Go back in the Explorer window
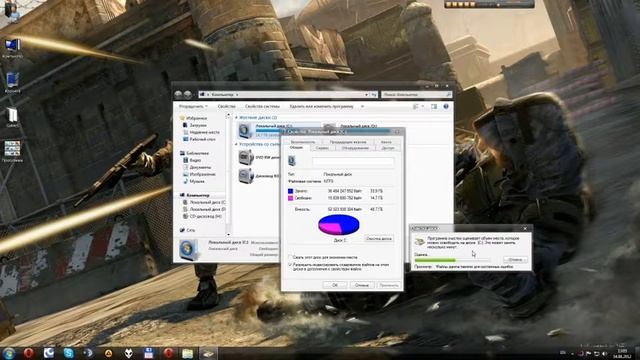This screenshot has width=640, height=360. pyautogui.click(x=178, y=94)
